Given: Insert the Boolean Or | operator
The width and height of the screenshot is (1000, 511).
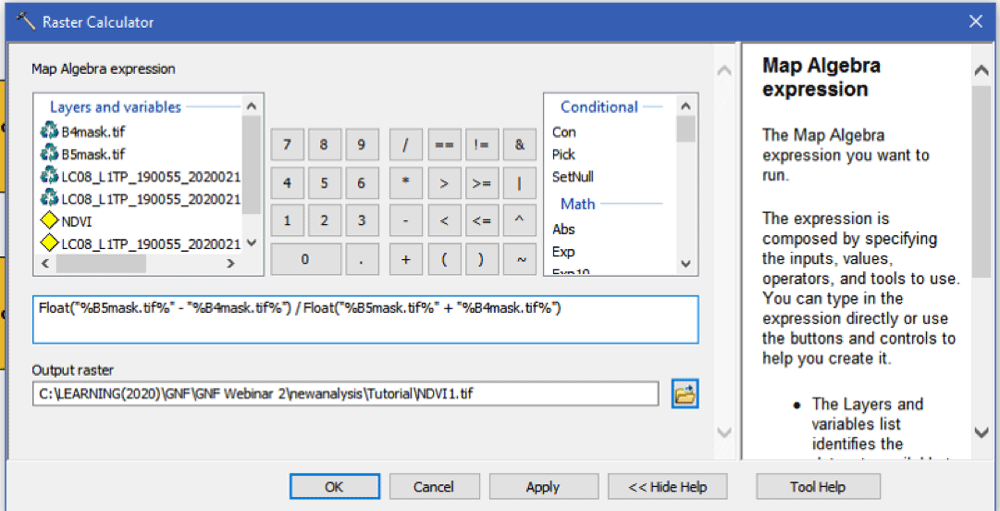Looking at the screenshot, I should pos(519,183).
